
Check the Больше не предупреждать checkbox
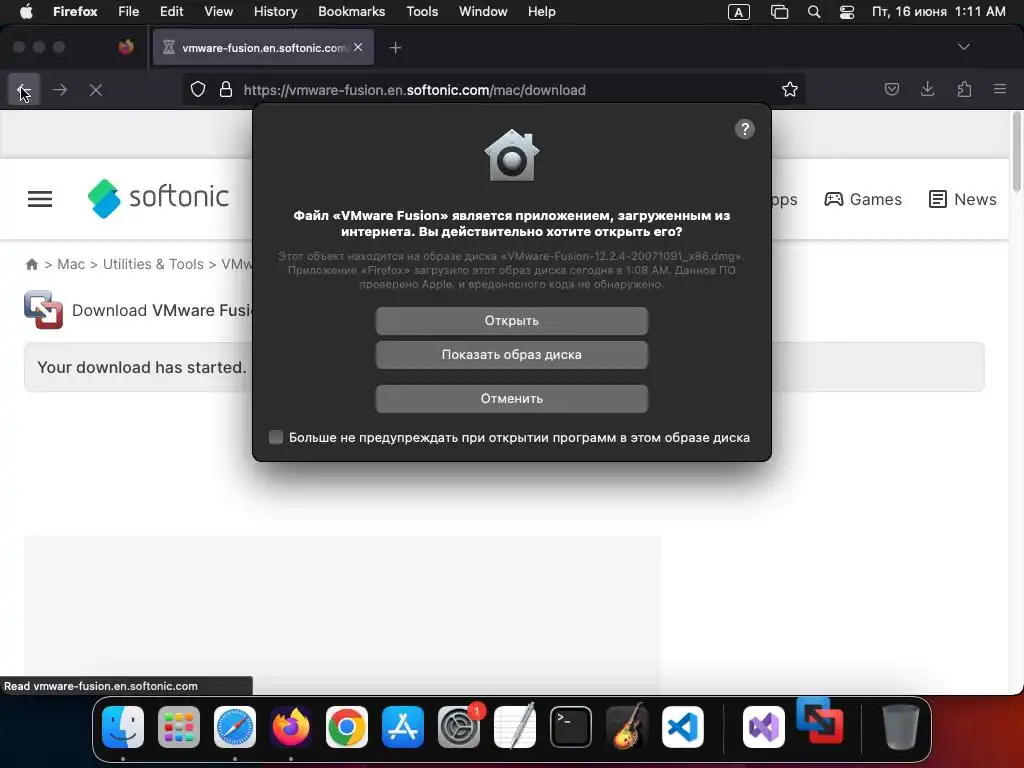point(276,437)
